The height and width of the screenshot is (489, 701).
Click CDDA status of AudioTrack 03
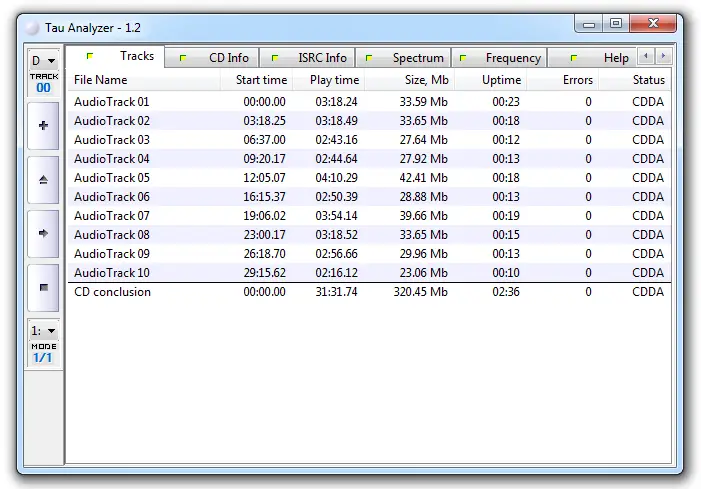pyautogui.click(x=648, y=140)
